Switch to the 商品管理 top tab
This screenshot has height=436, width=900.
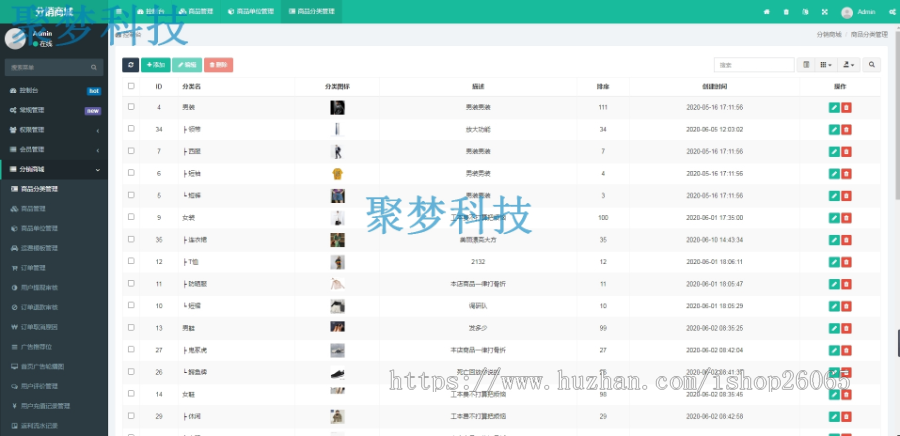[196, 11]
